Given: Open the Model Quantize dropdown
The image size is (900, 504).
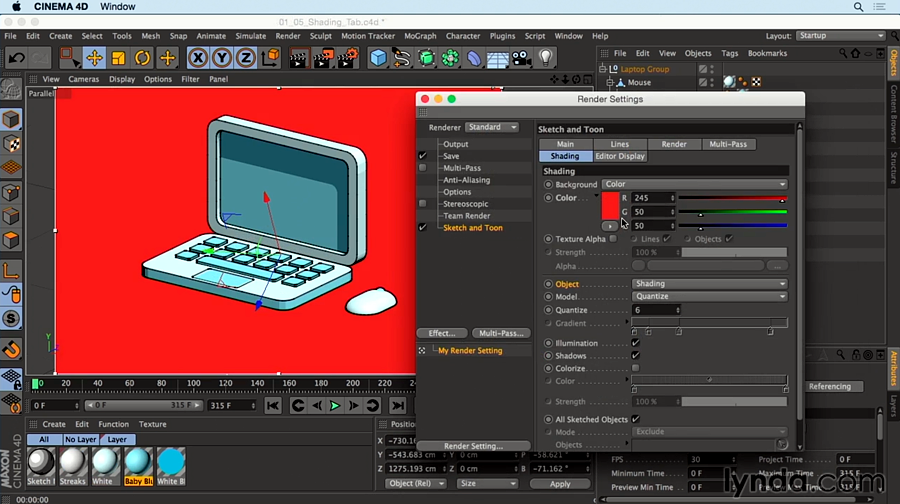Looking at the screenshot, I should (709, 296).
